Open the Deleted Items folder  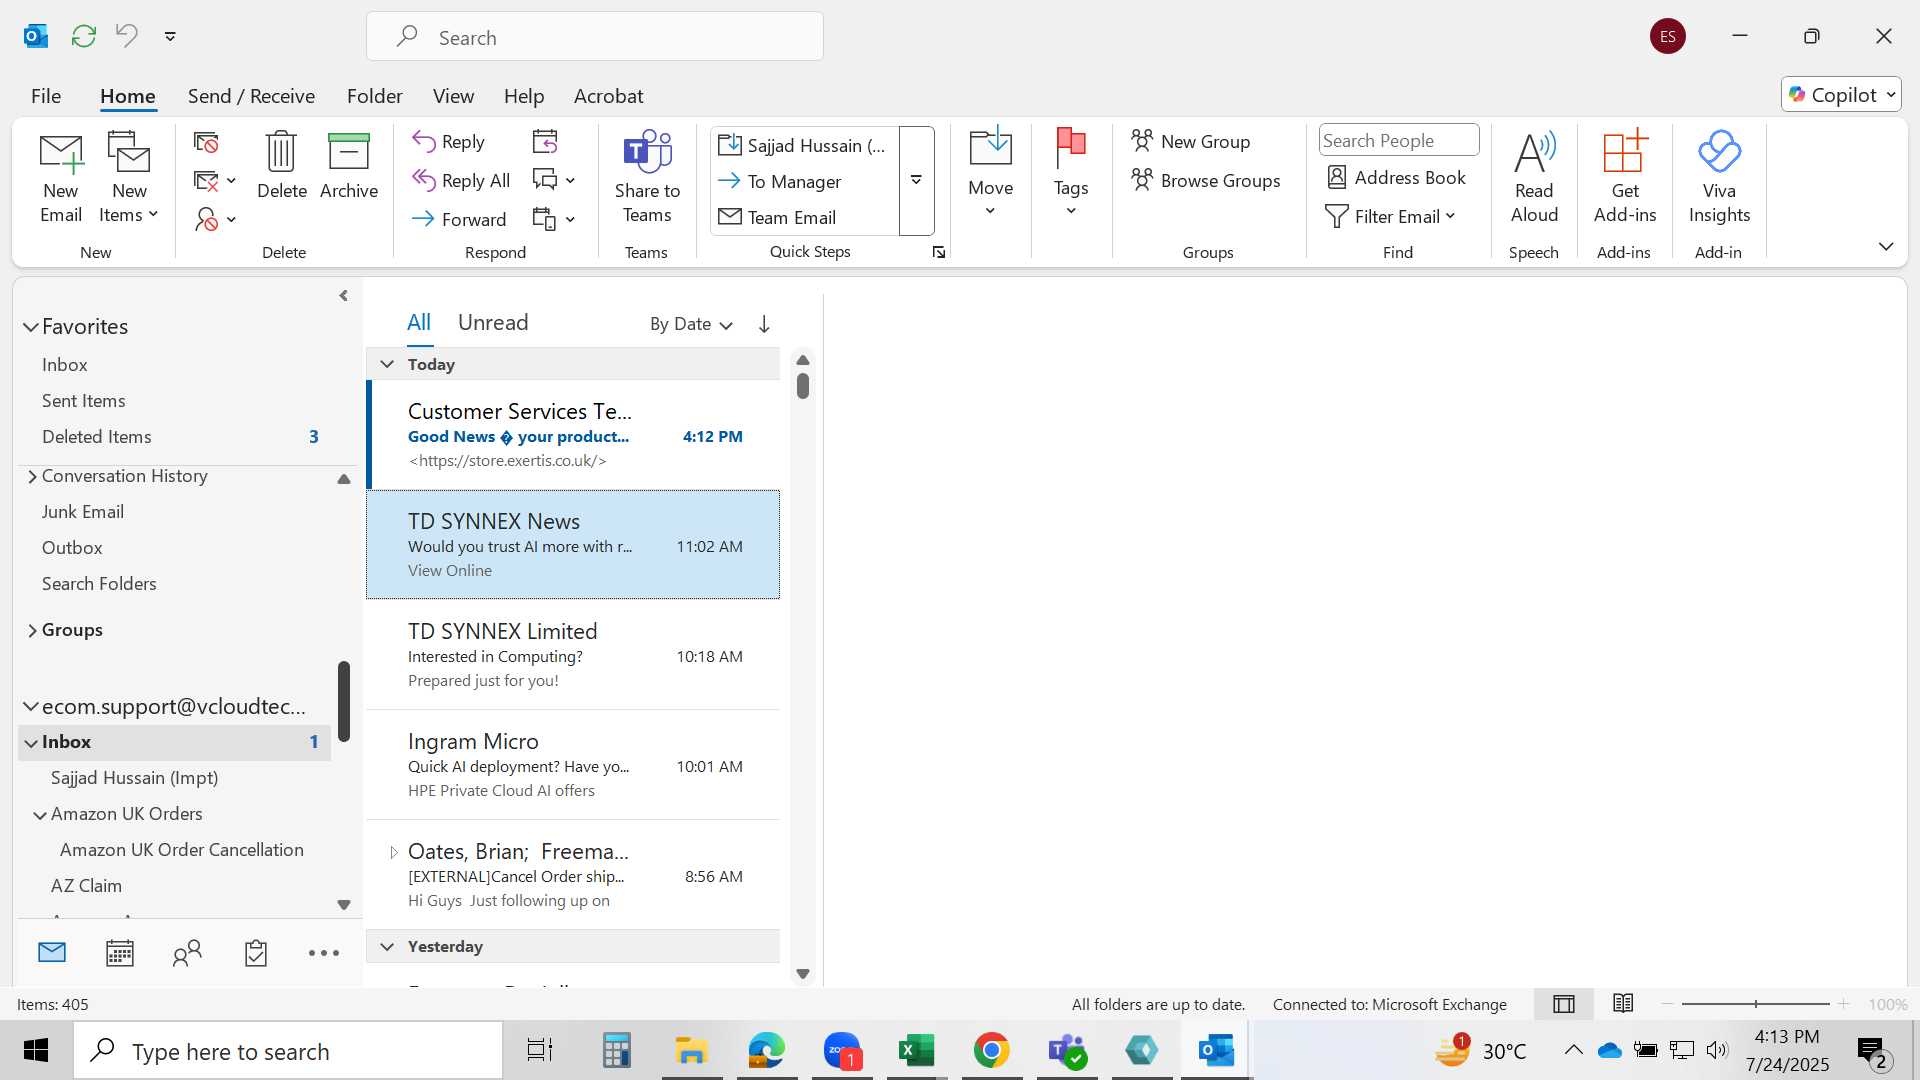[x=97, y=437]
